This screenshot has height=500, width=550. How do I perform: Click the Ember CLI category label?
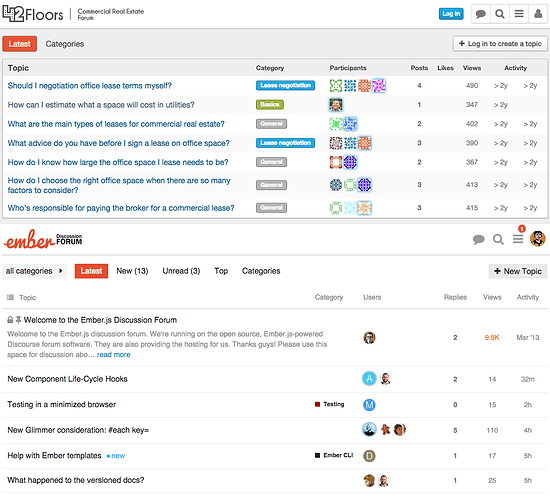pos(334,455)
